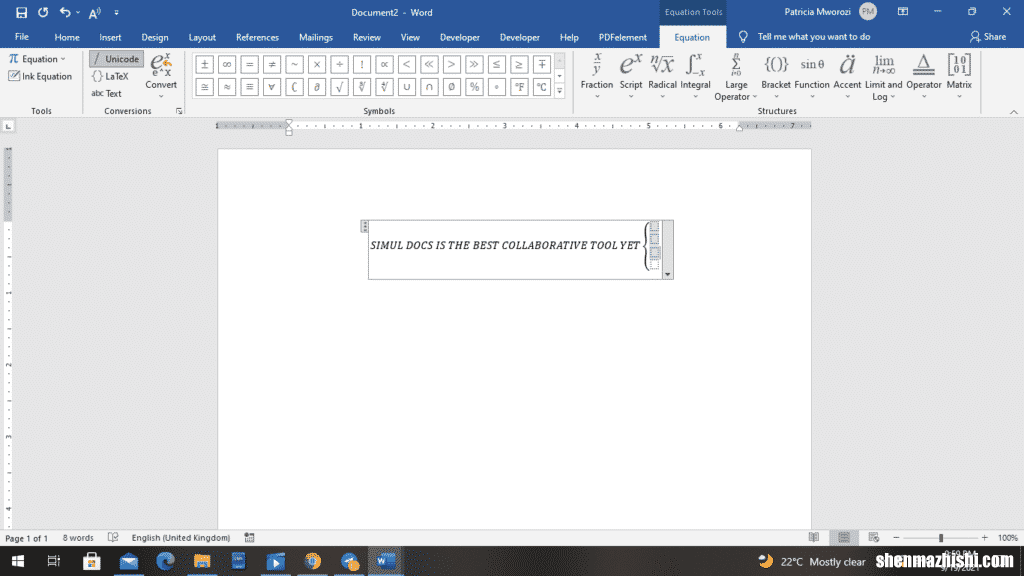Insert the empty set symbol
The height and width of the screenshot is (576, 1024).
(x=451, y=87)
